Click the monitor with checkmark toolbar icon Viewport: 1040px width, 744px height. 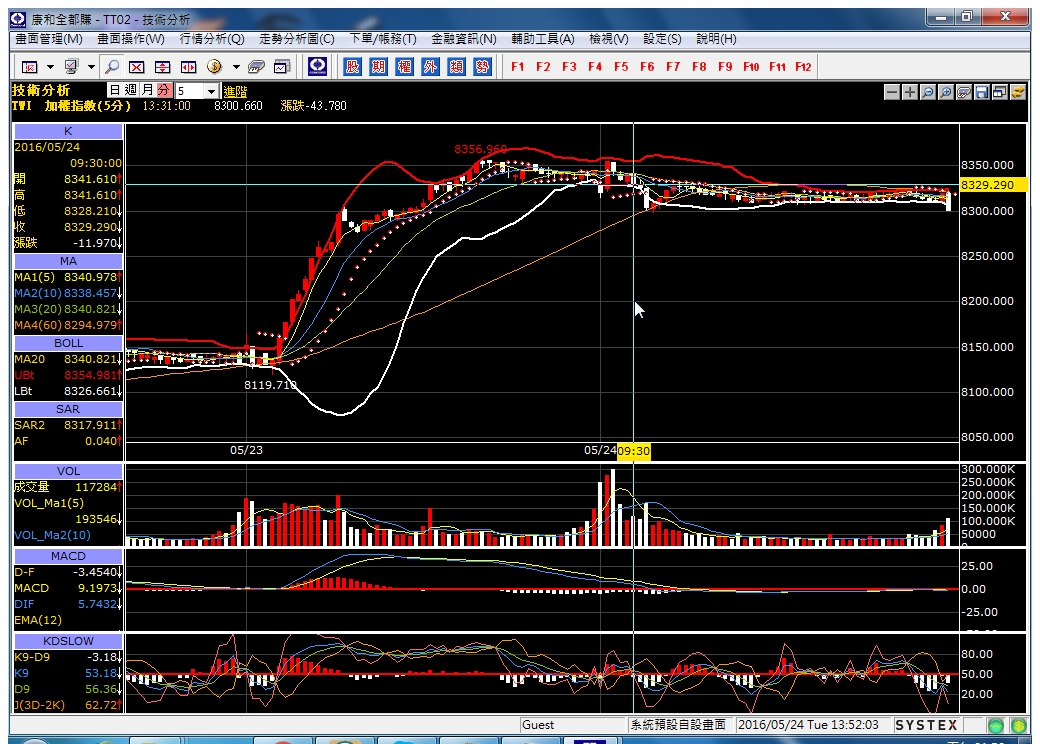pyautogui.click(x=71, y=67)
